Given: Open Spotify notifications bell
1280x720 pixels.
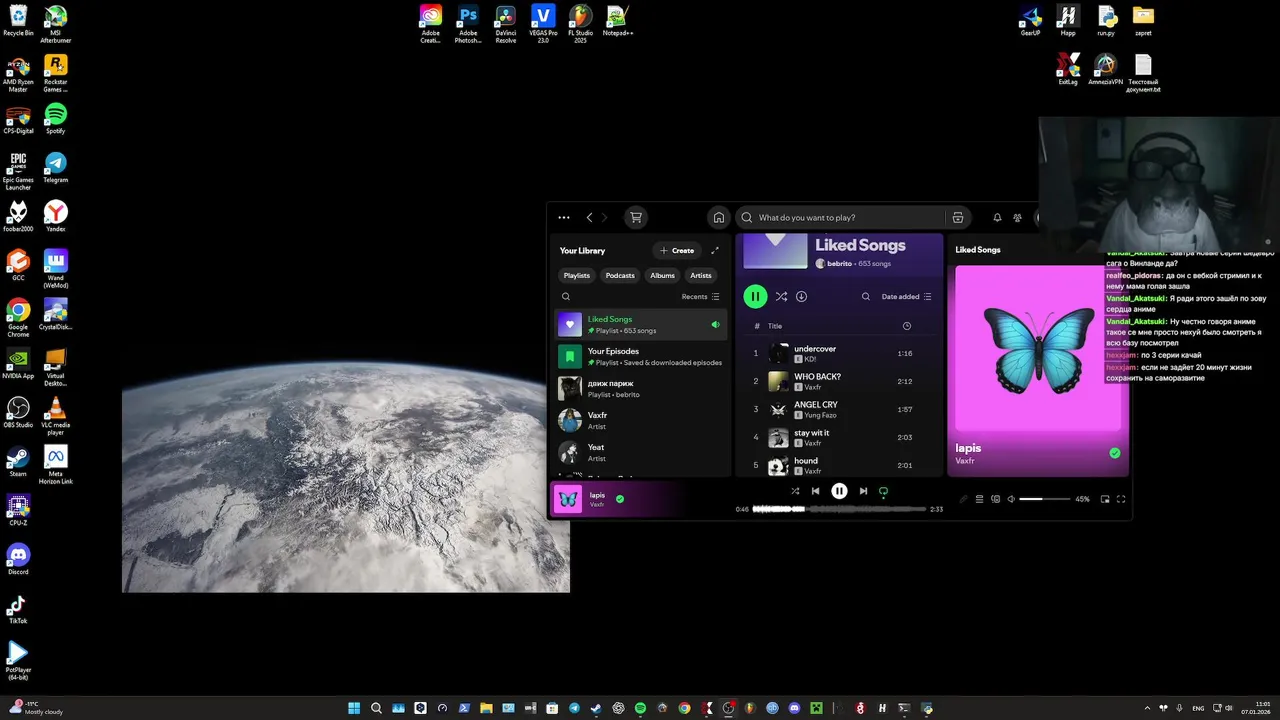Looking at the screenshot, I should (997, 217).
